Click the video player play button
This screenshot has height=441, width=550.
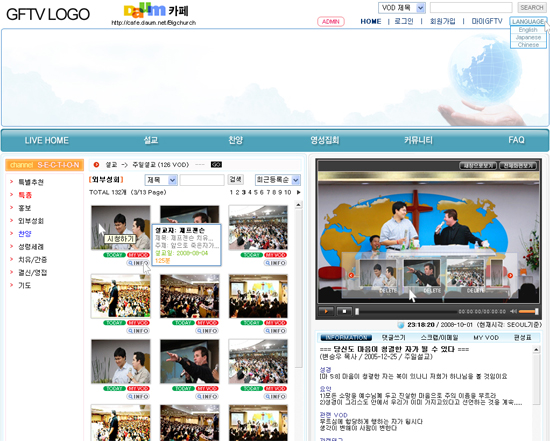click(326, 311)
